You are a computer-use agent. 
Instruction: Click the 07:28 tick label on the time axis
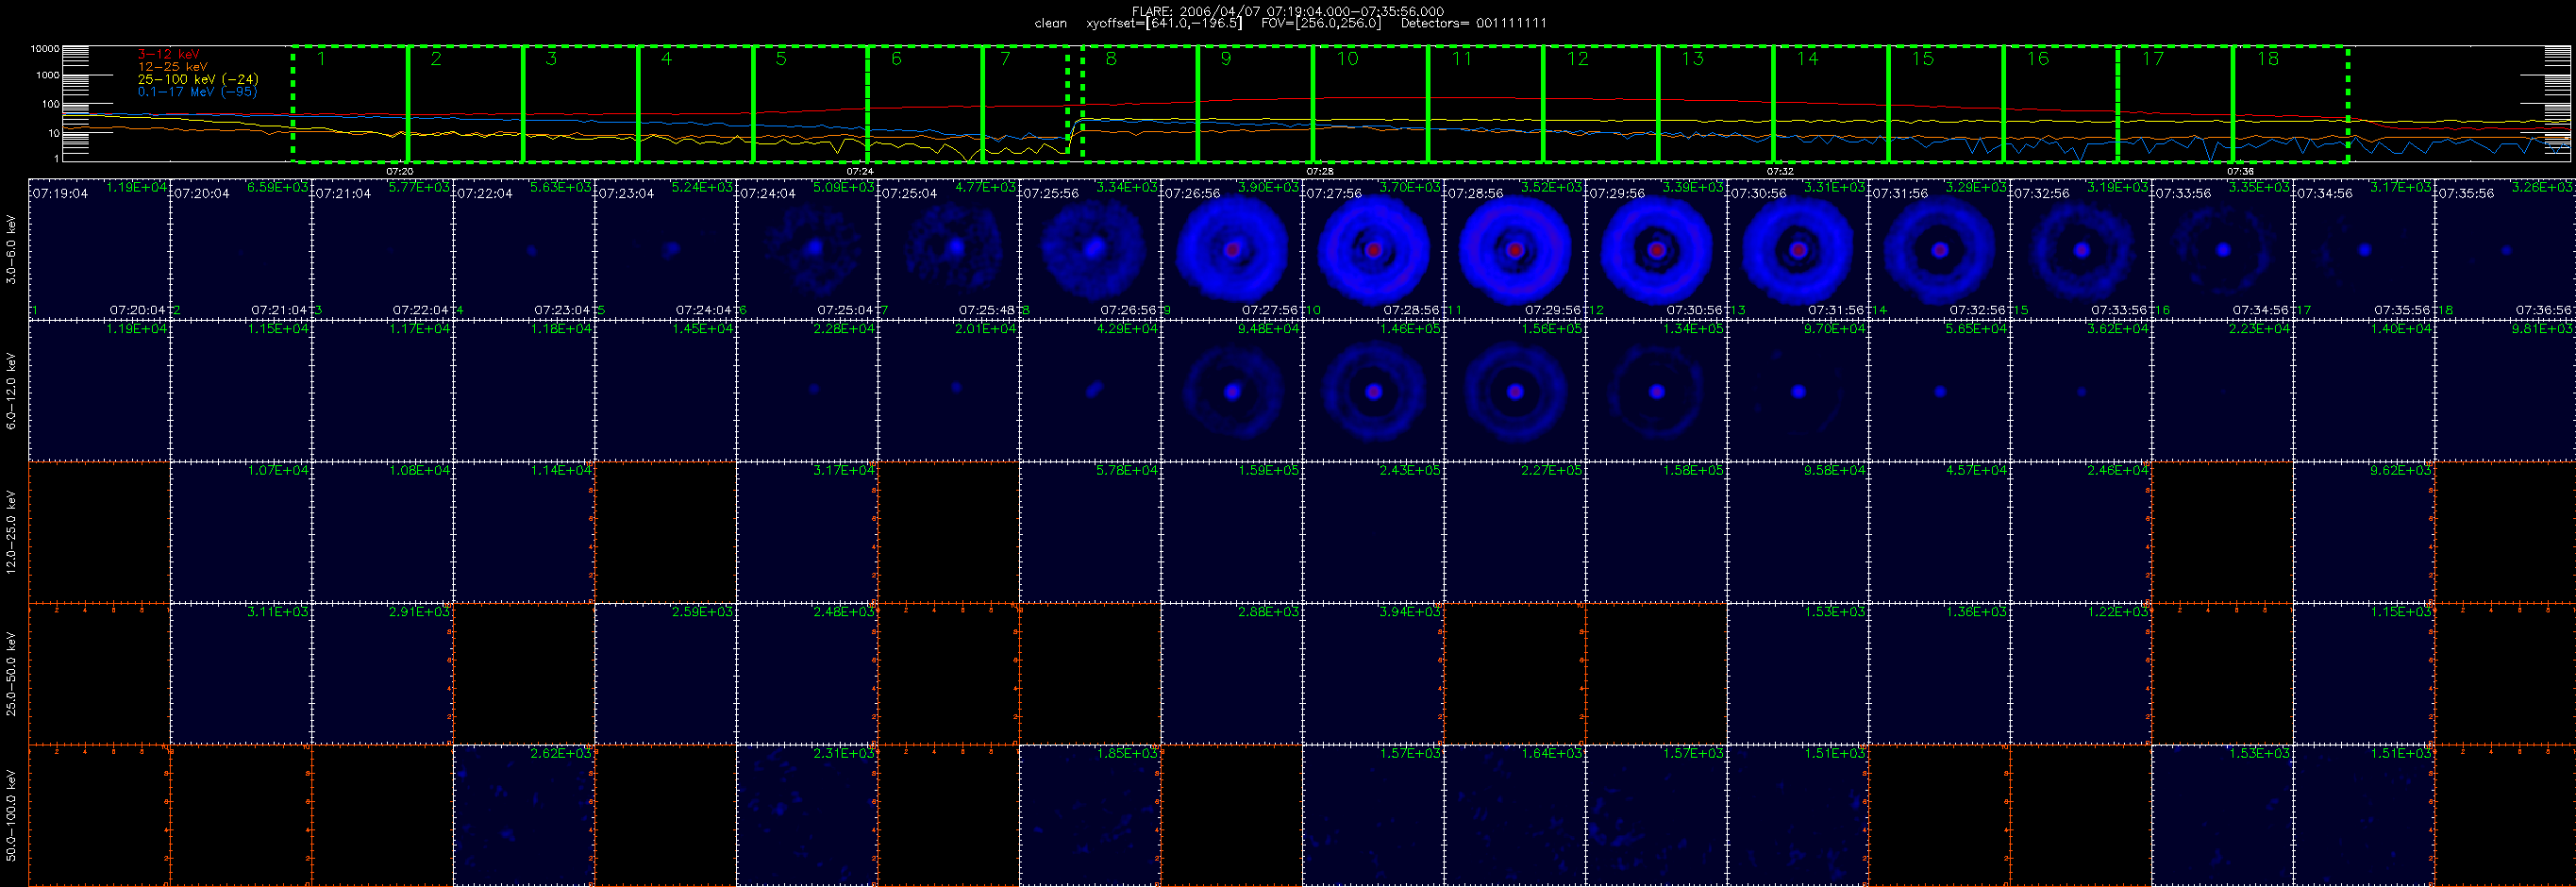click(1319, 172)
